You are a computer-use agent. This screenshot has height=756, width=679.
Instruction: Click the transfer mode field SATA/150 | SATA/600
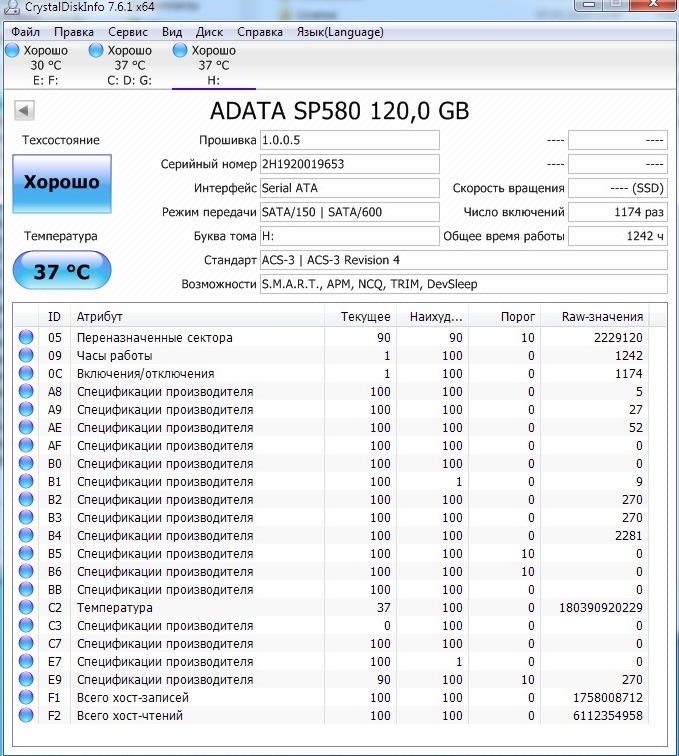pos(350,212)
